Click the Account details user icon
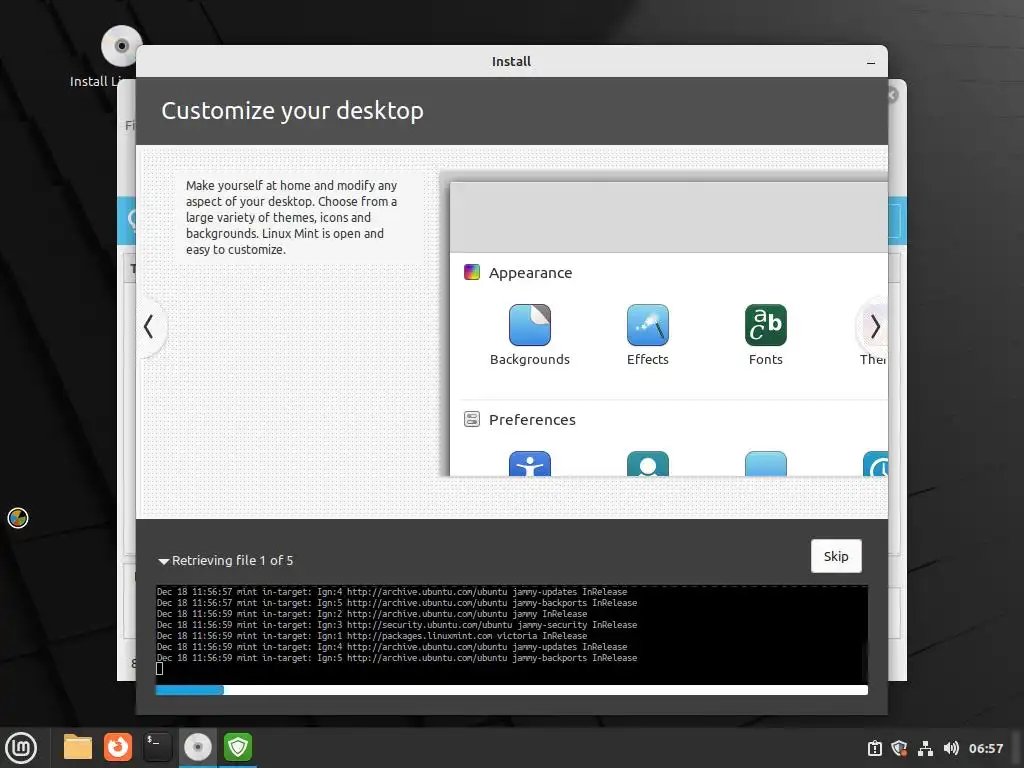Image resolution: width=1024 pixels, height=768 pixels. [x=648, y=464]
